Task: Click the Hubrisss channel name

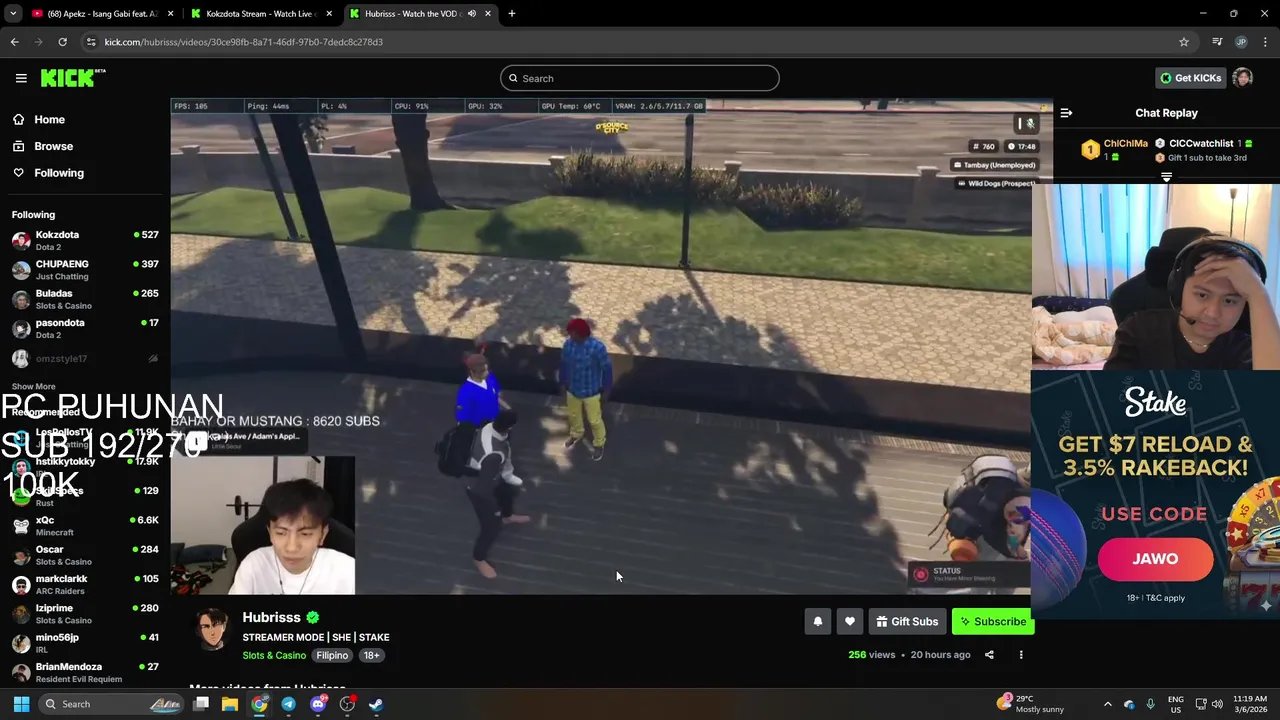Action: (271, 617)
